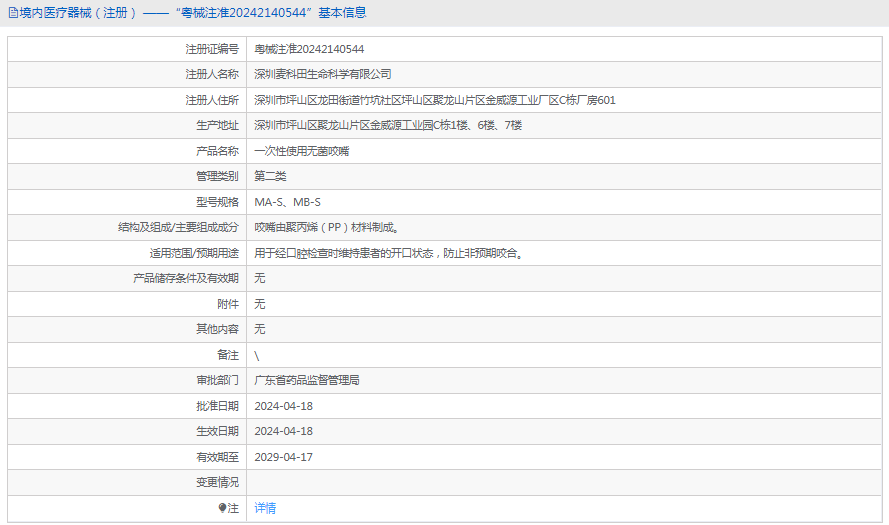
Task: Click the 适用范围/预期用途 label
Action: click(x=194, y=253)
